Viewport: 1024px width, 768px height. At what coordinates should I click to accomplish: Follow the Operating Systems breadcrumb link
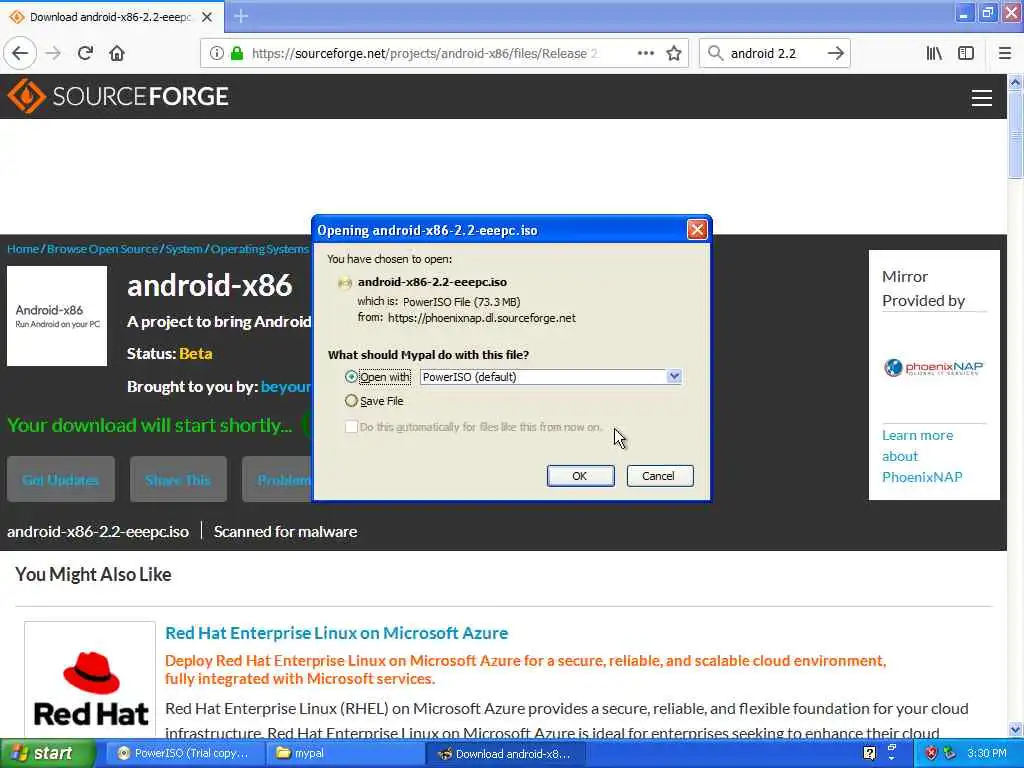point(259,249)
